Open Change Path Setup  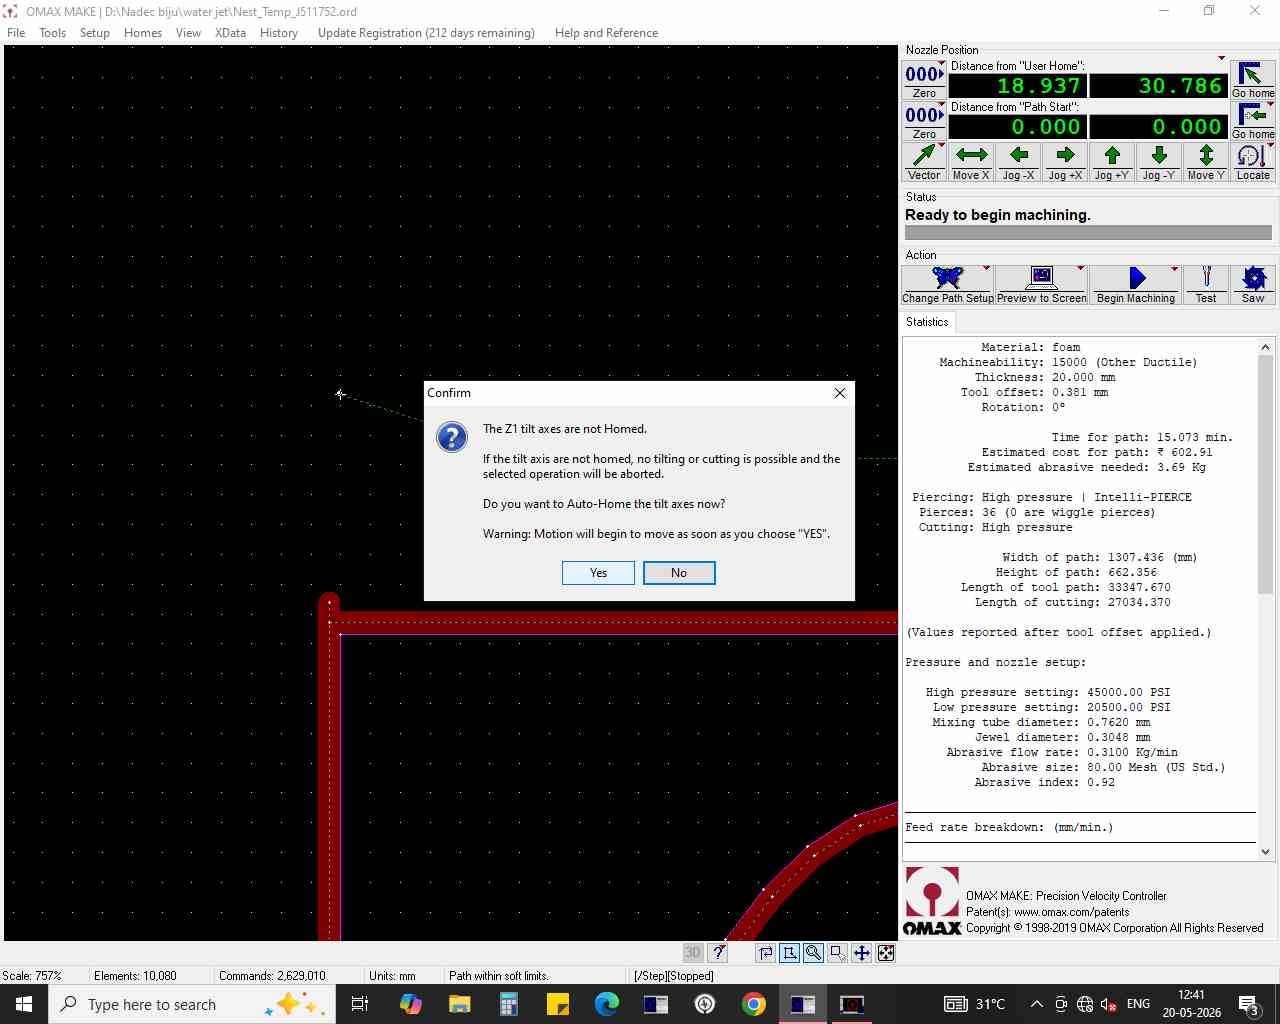click(948, 285)
